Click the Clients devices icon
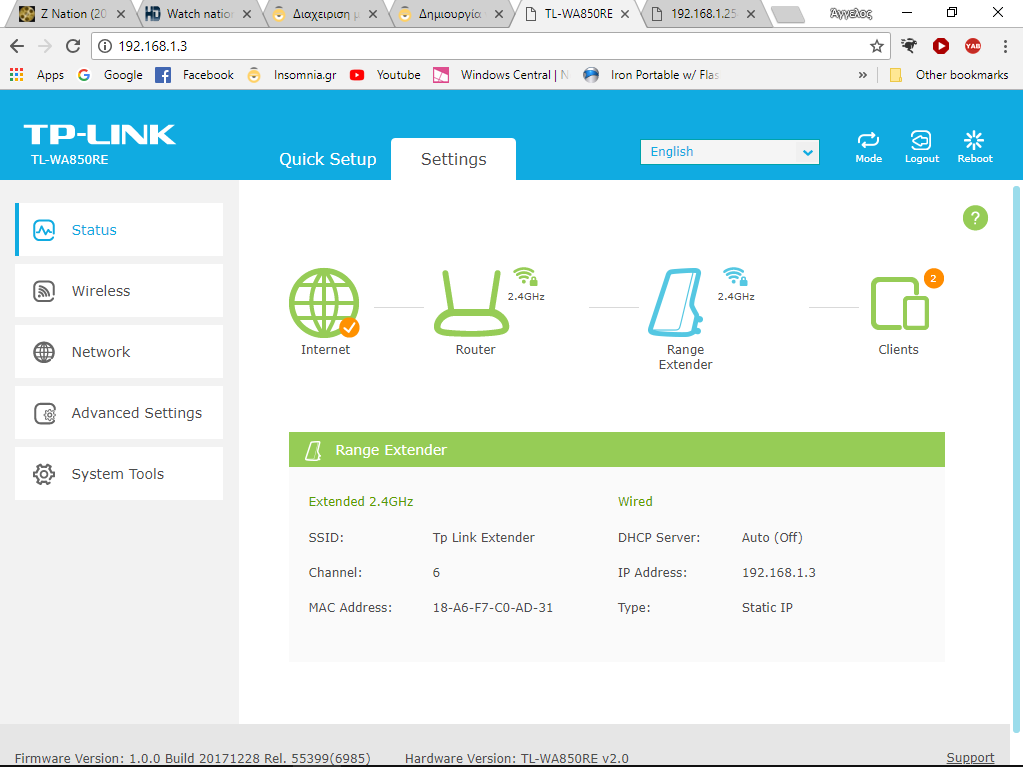1023x767 pixels. click(x=900, y=304)
